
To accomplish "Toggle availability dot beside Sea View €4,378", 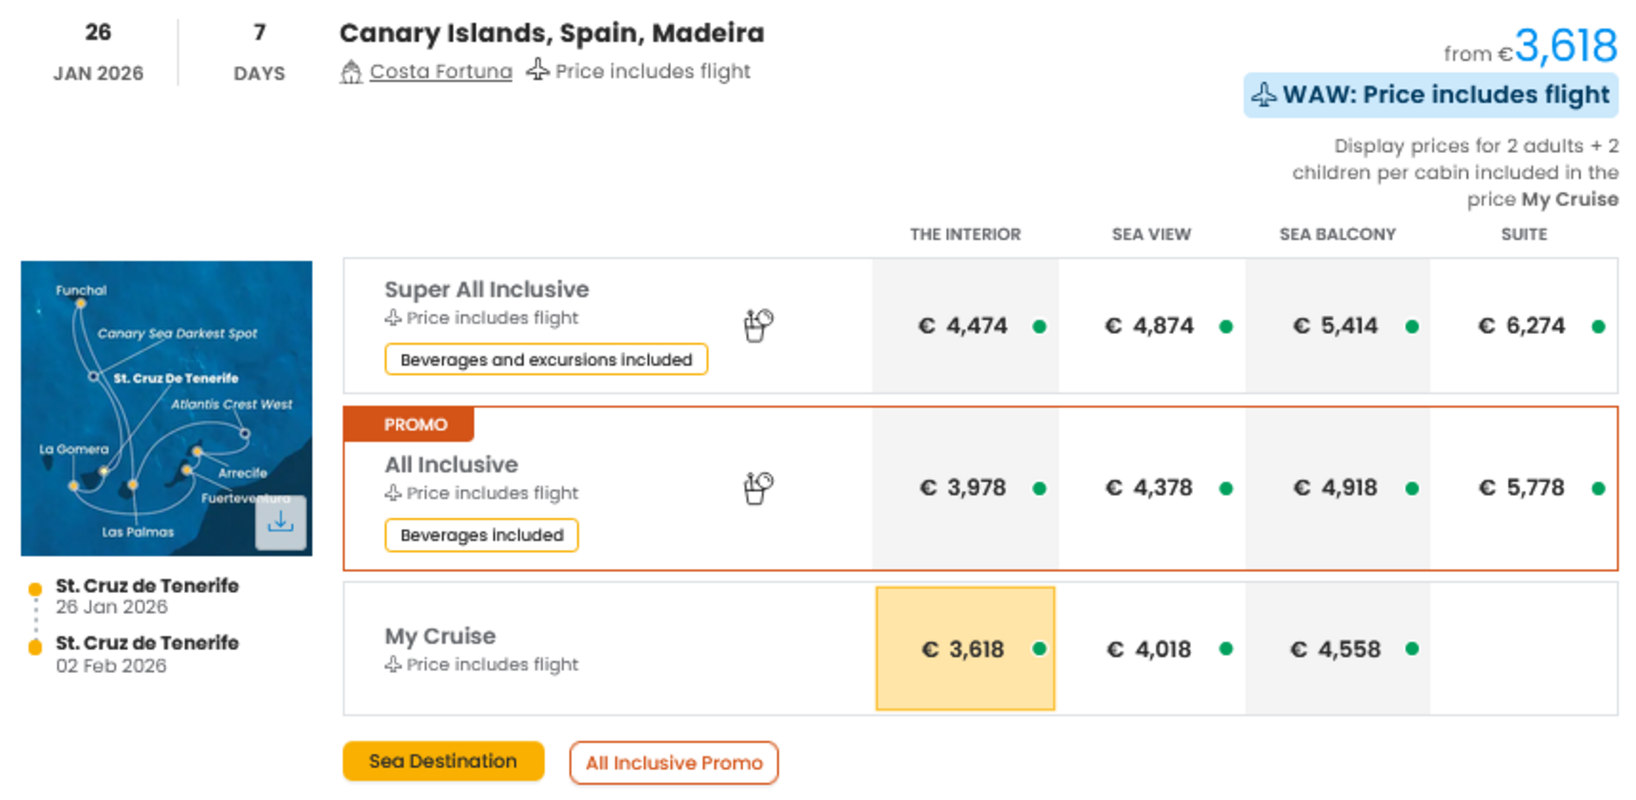I will pos(1226,488).
